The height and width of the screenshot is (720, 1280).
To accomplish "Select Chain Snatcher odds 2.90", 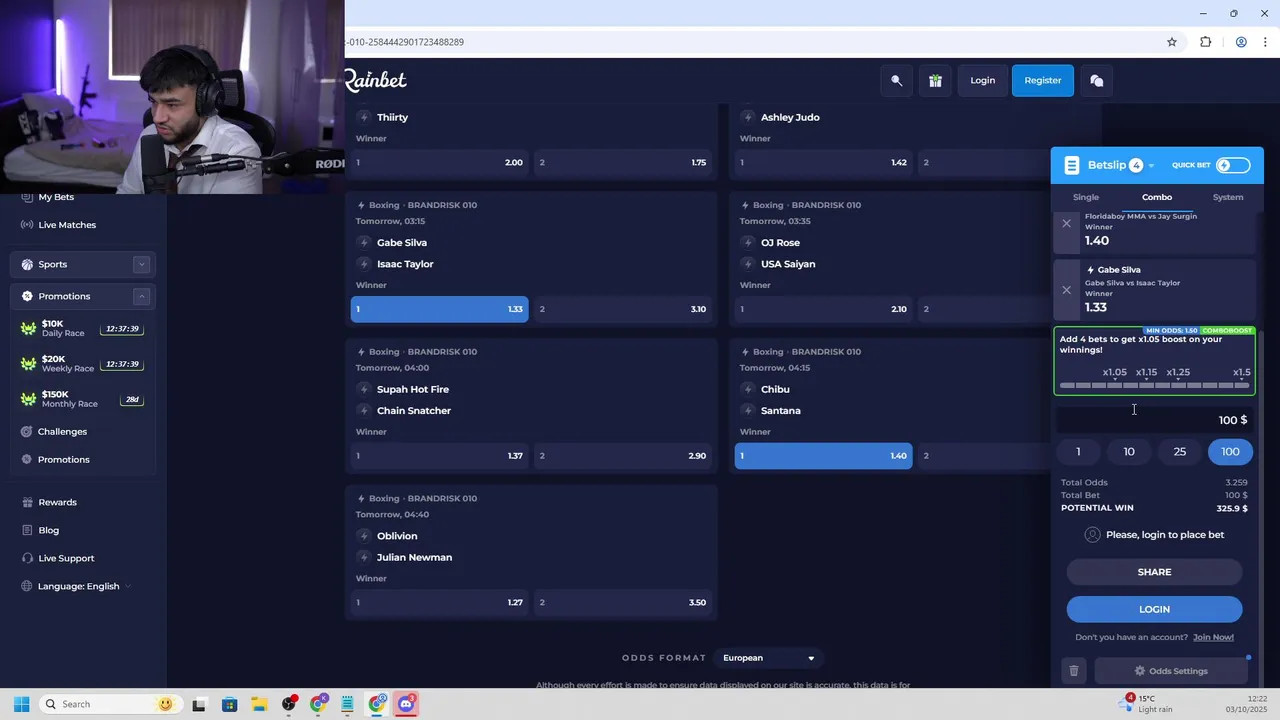I will pos(623,456).
